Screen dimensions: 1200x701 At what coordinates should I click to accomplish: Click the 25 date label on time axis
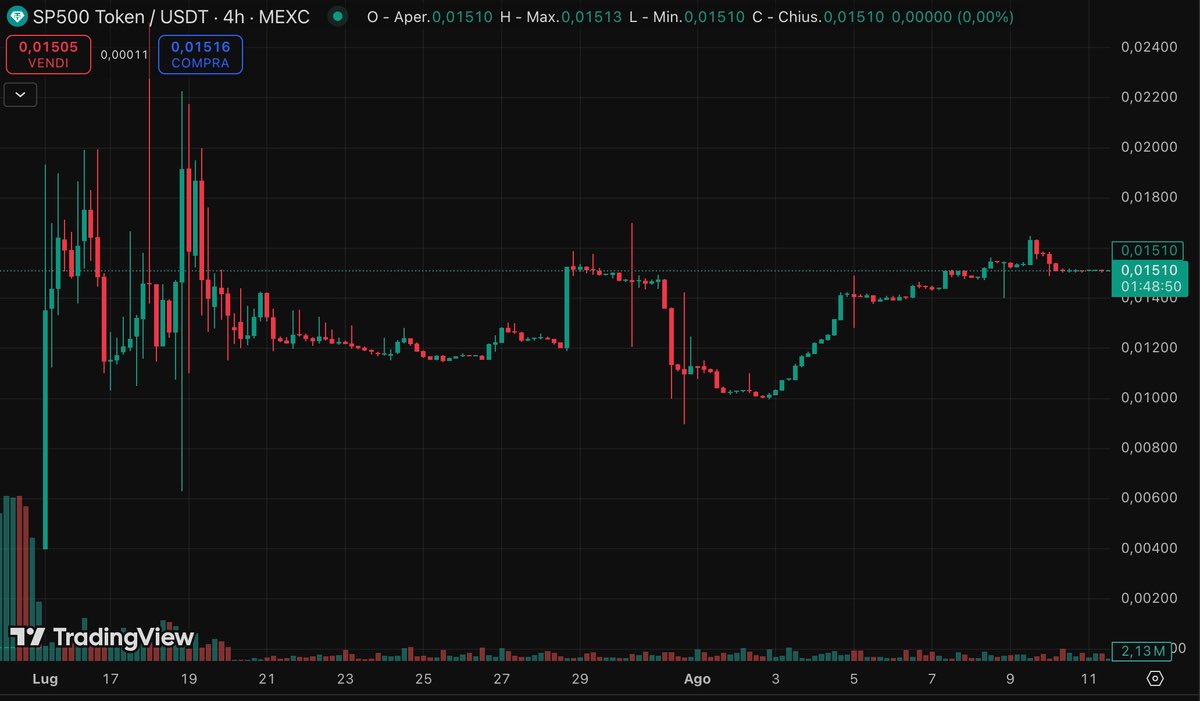coord(423,679)
